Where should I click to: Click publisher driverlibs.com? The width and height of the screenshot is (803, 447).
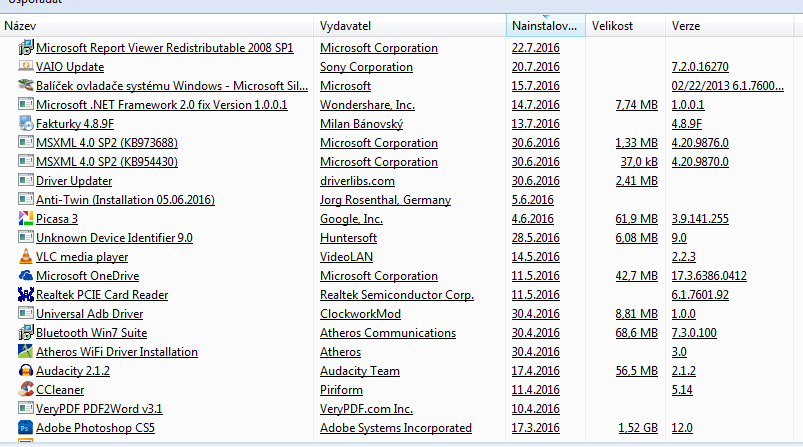pos(357,181)
